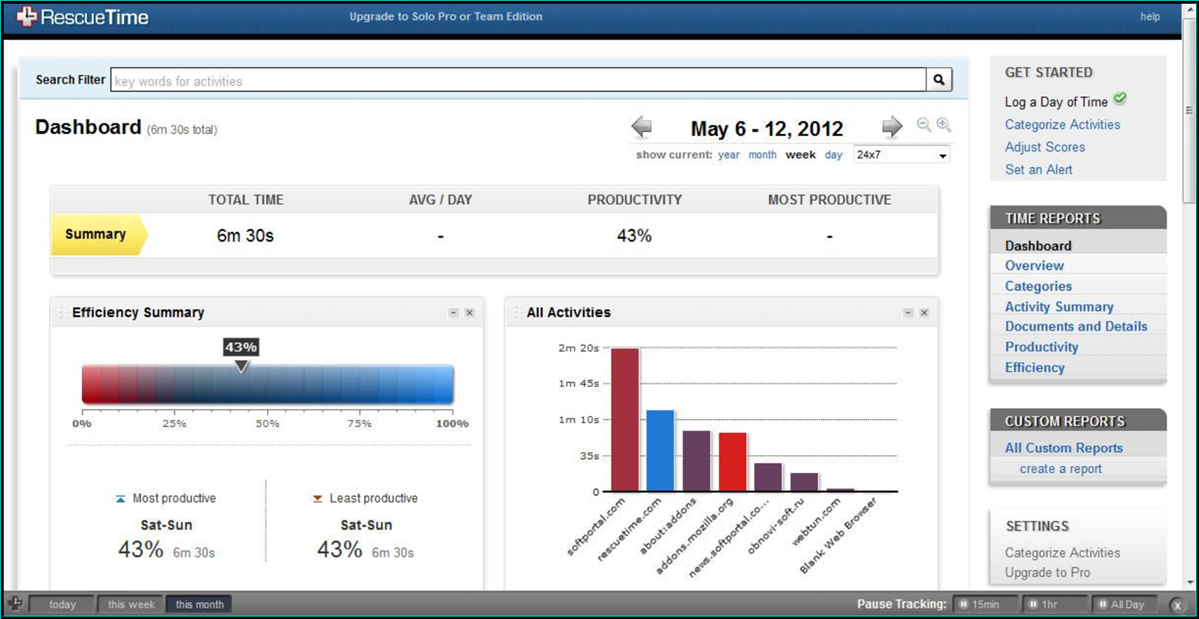Open All Custom Reports
The image size is (1199, 619).
click(x=1064, y=449)
